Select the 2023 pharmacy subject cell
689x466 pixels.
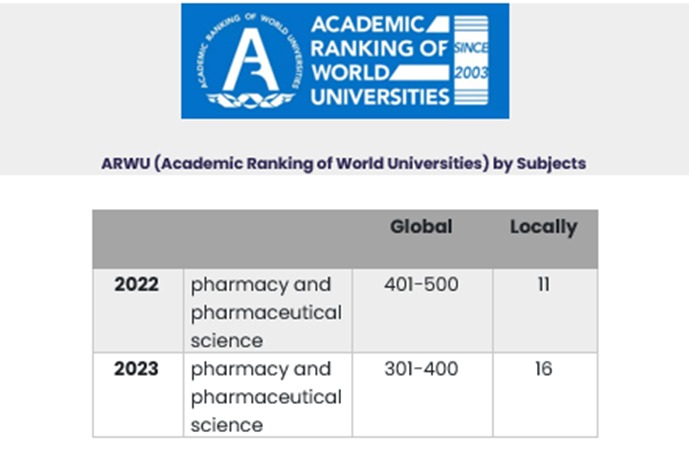pyautogui.click(x=266, y=396)
